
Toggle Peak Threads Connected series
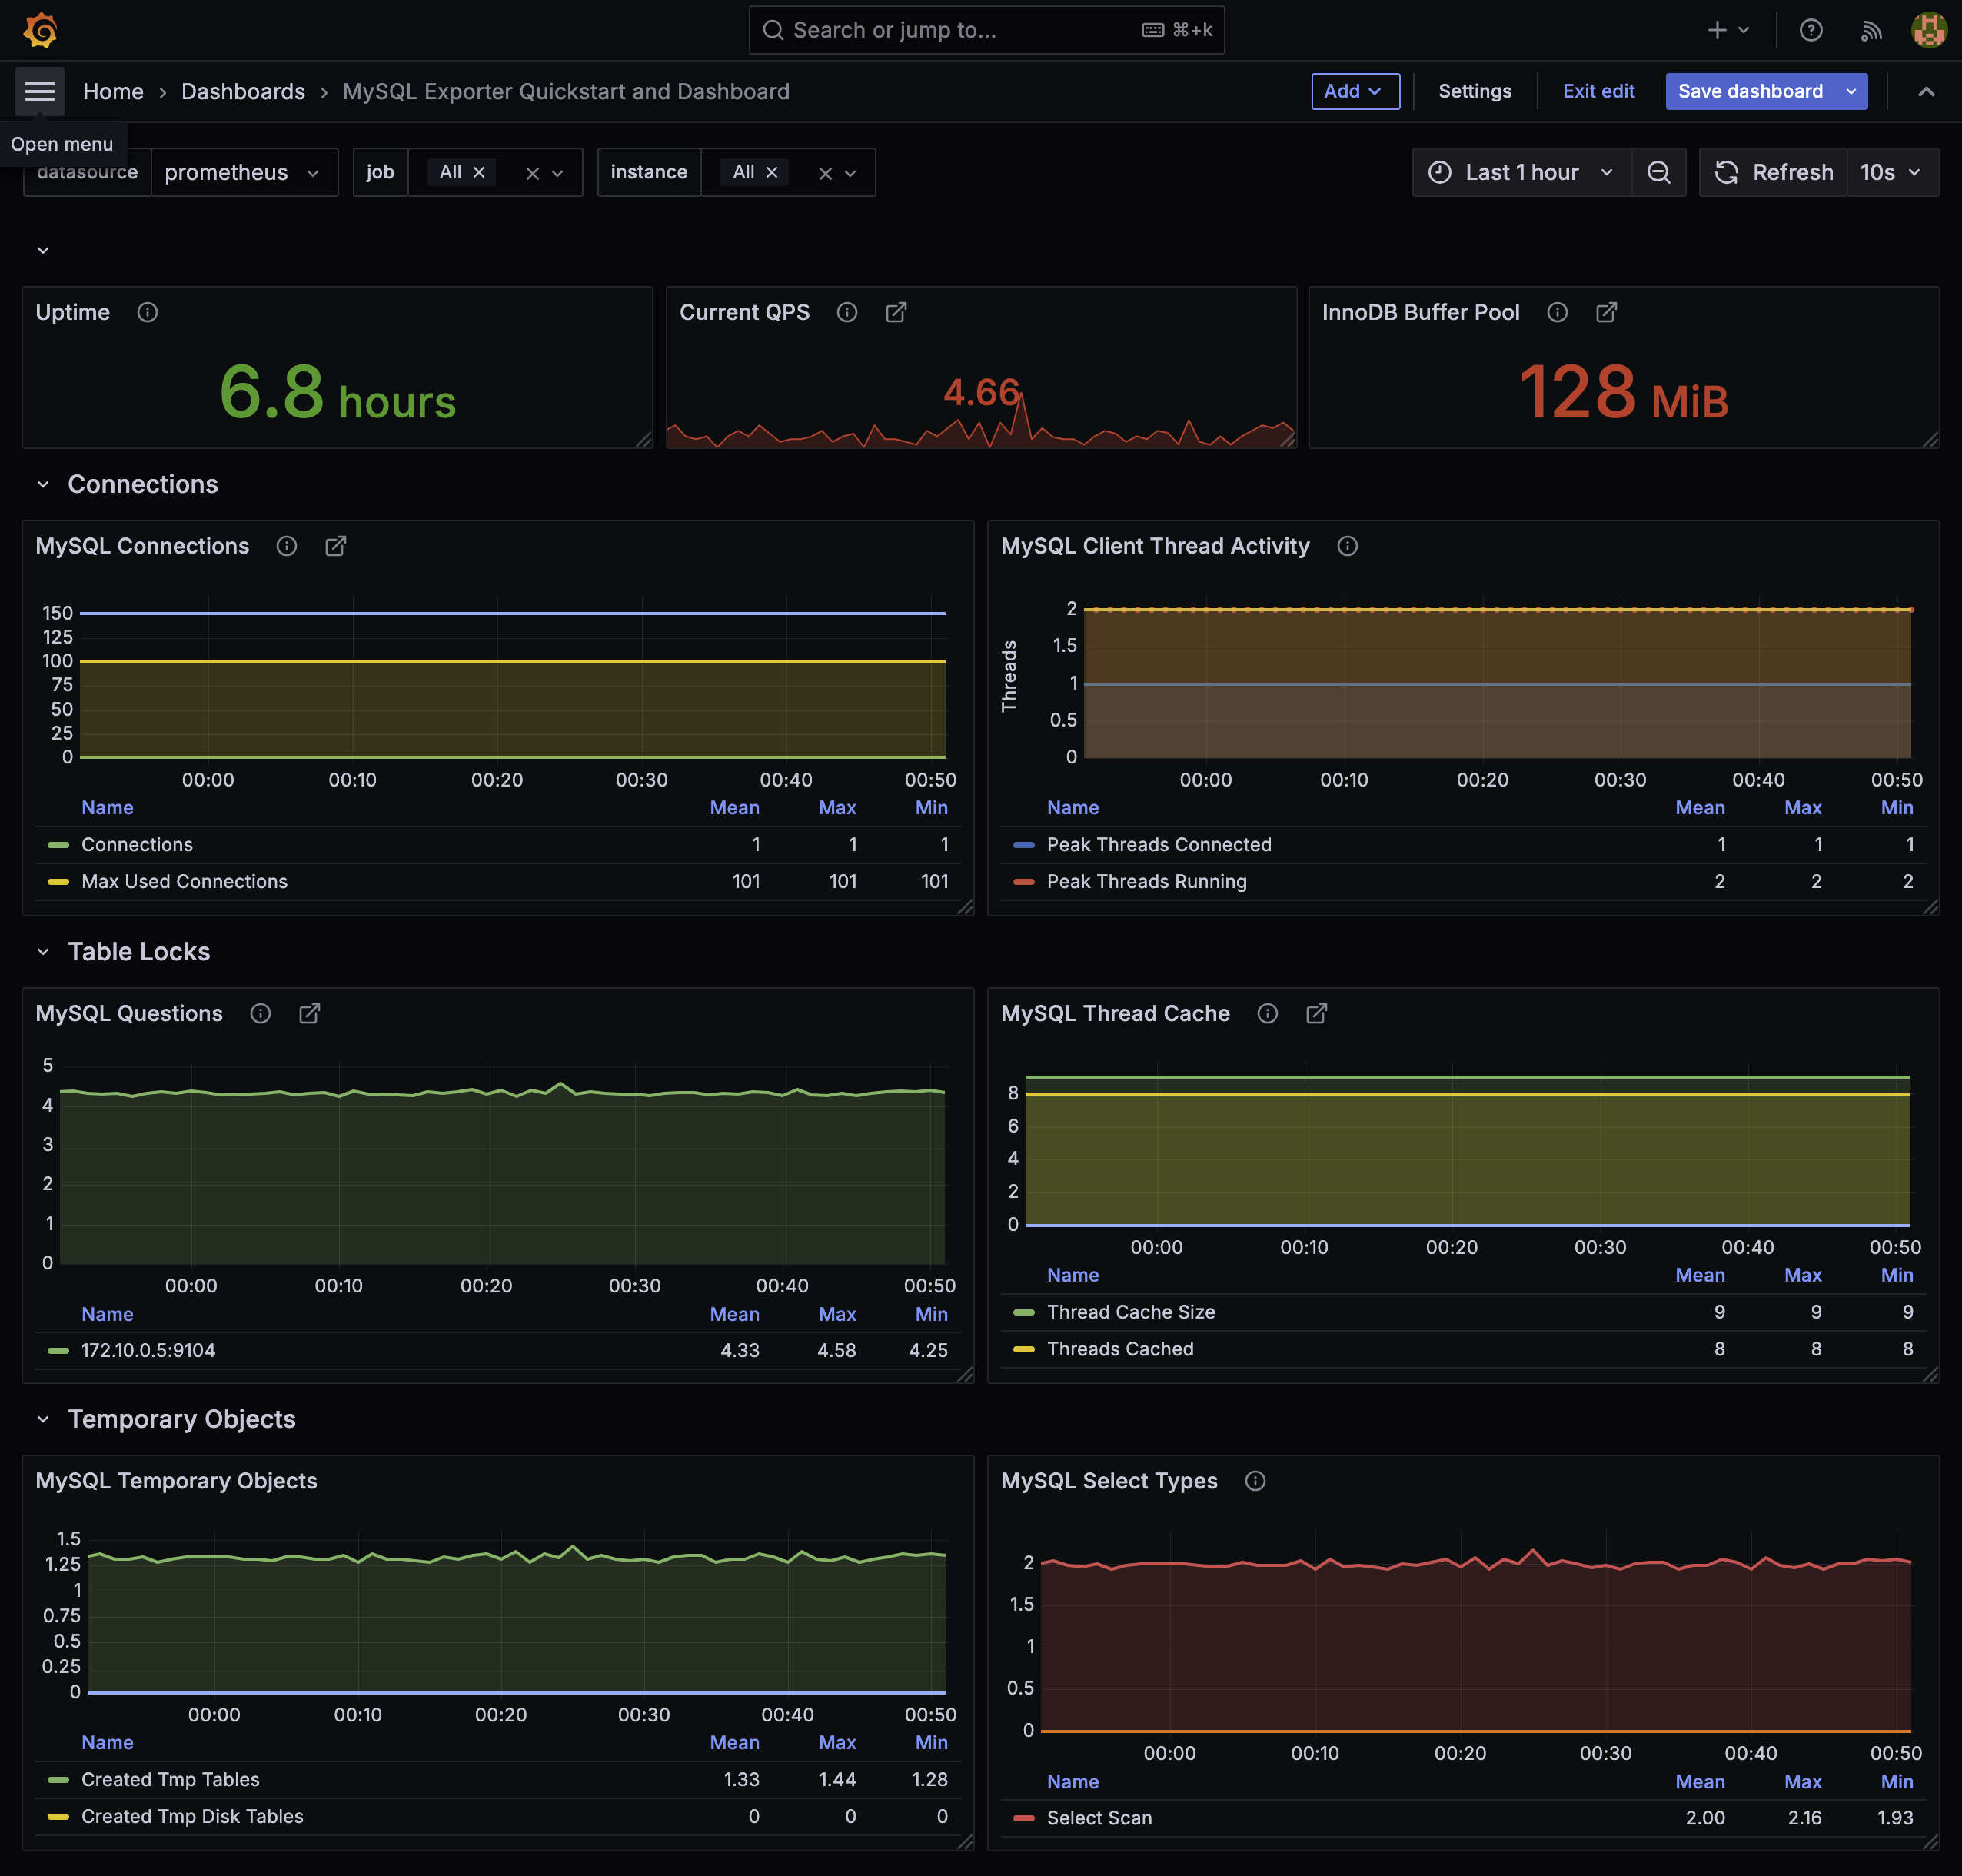(x=1159, y=845)
